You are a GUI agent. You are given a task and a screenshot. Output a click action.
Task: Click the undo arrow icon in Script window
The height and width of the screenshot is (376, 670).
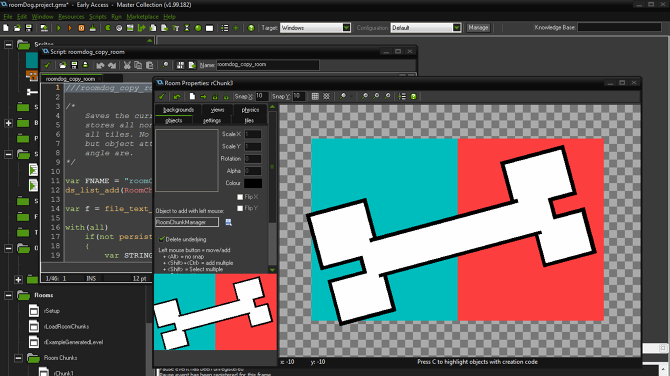[100, 65]
